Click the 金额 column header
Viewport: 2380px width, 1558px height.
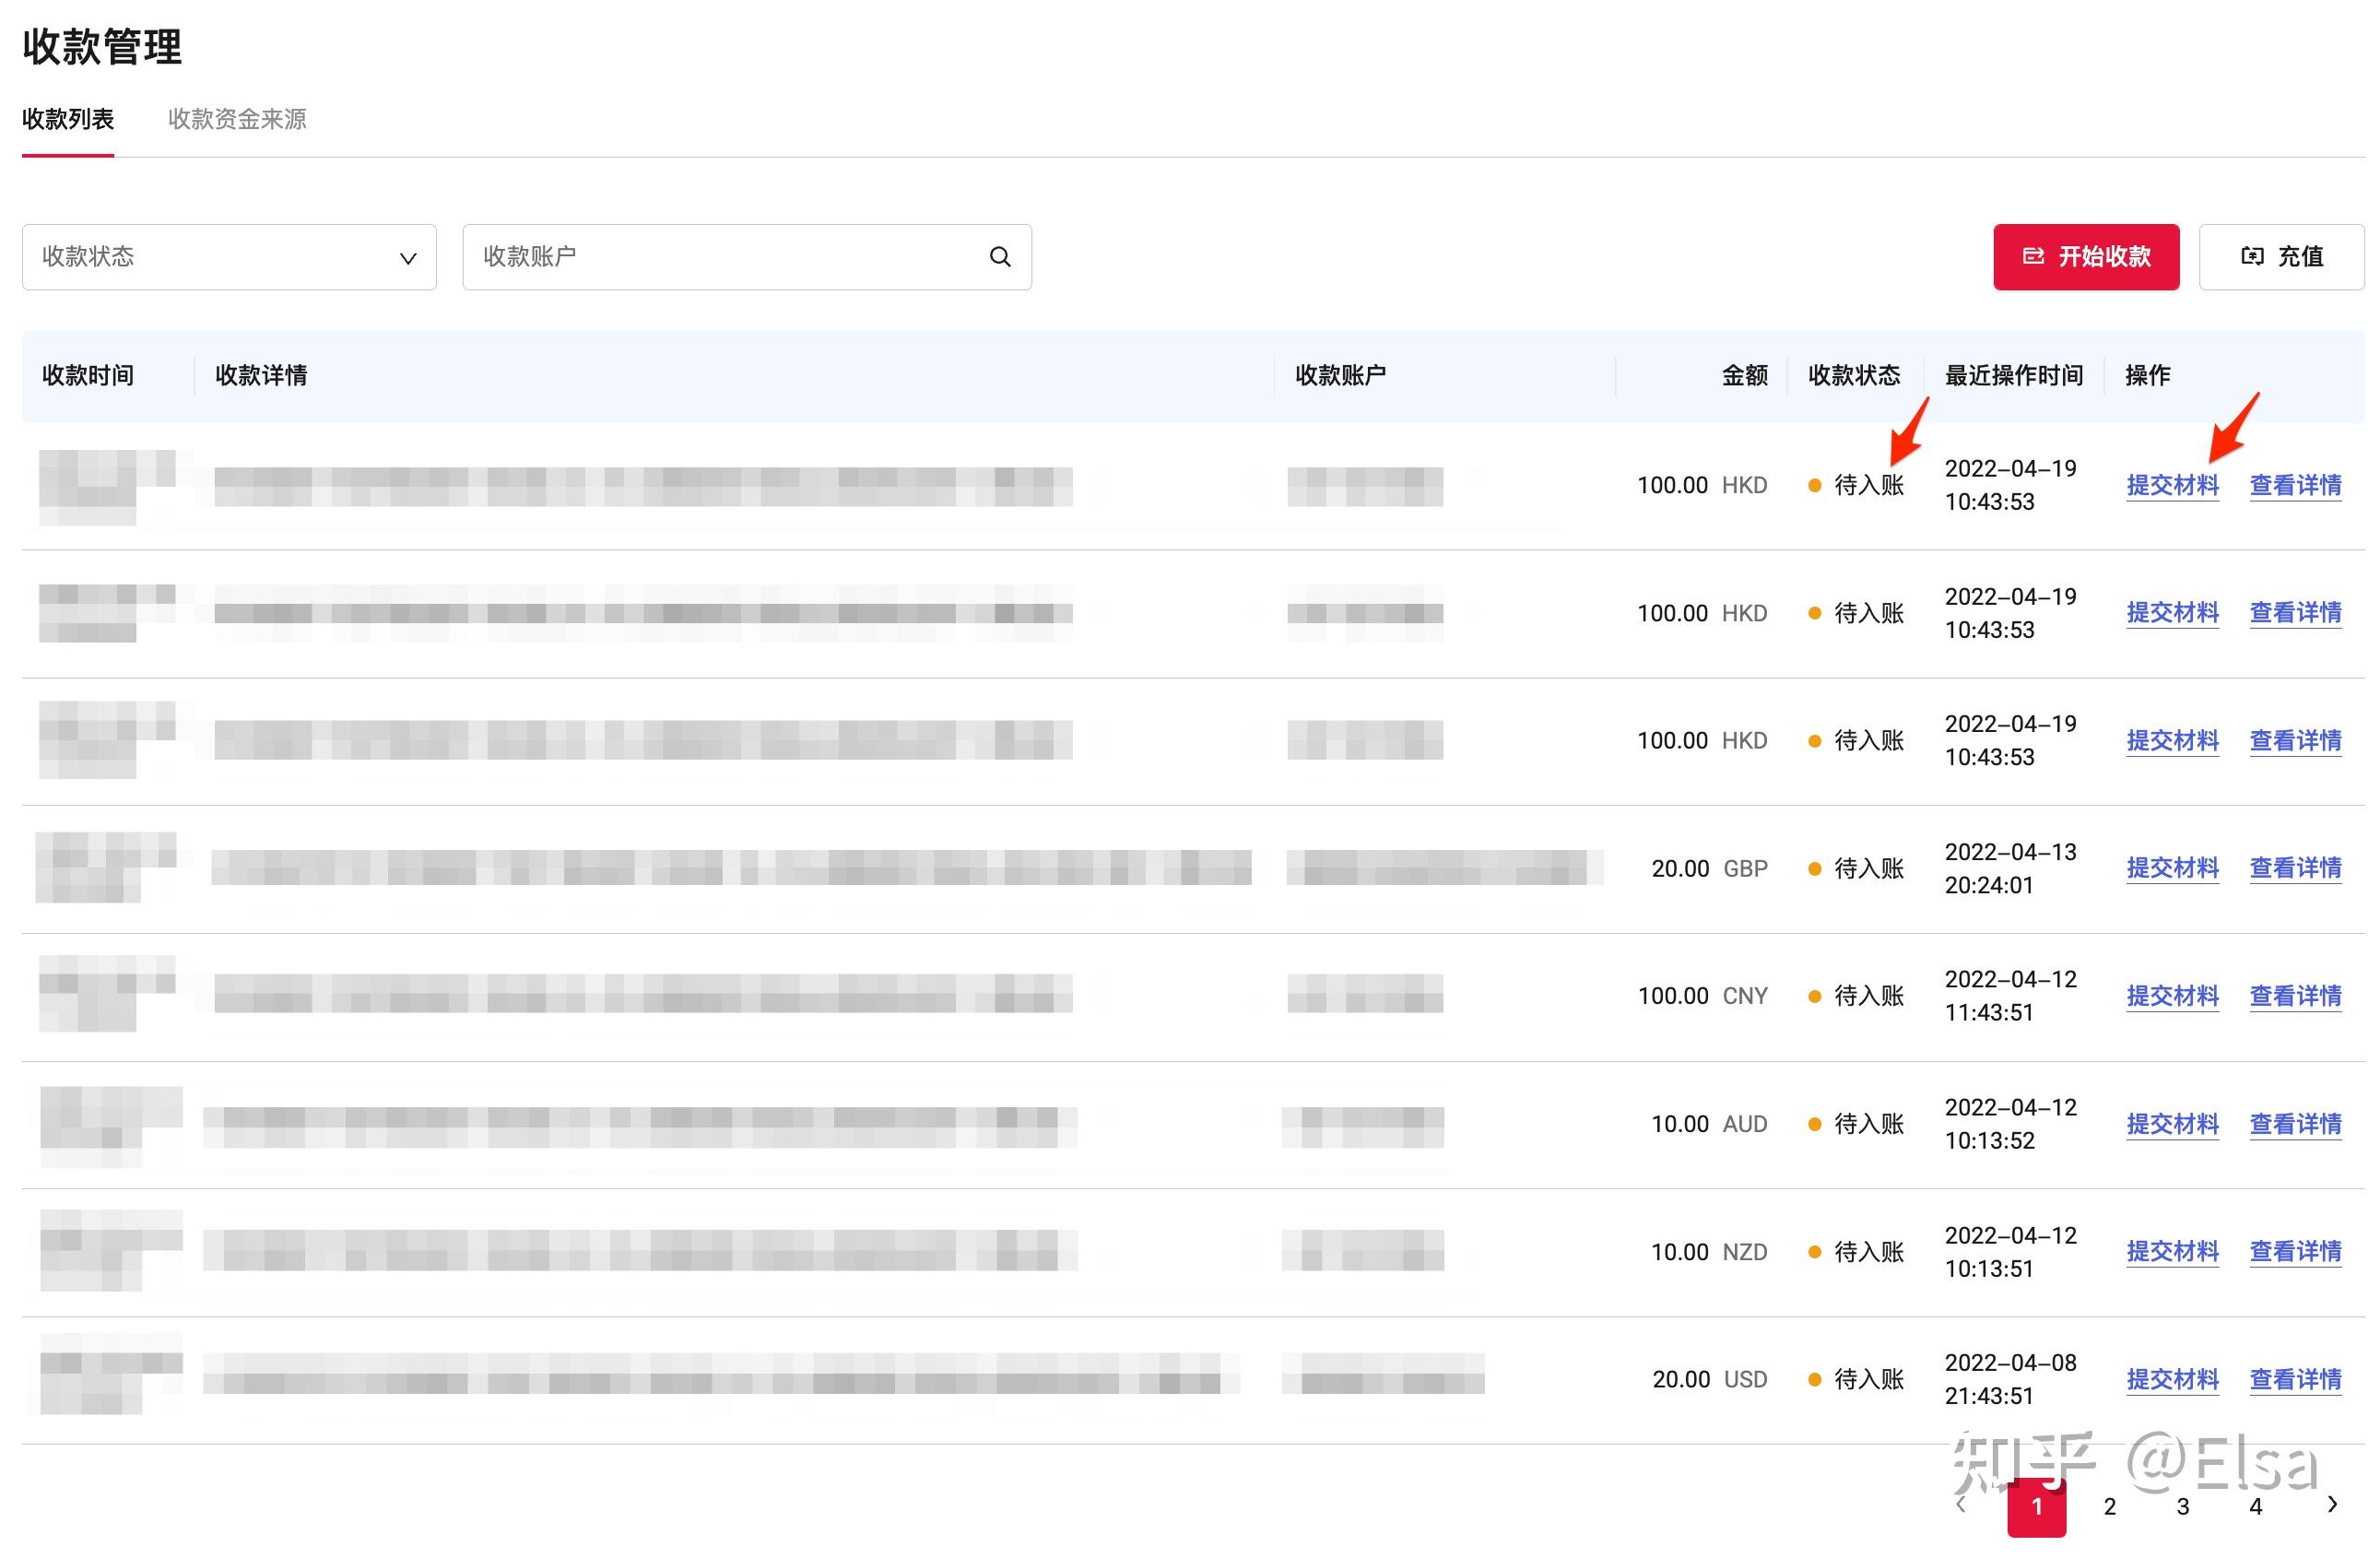coord(1744,375)
